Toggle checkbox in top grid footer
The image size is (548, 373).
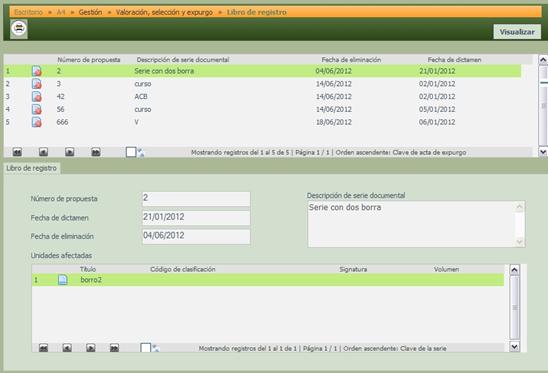131,152
